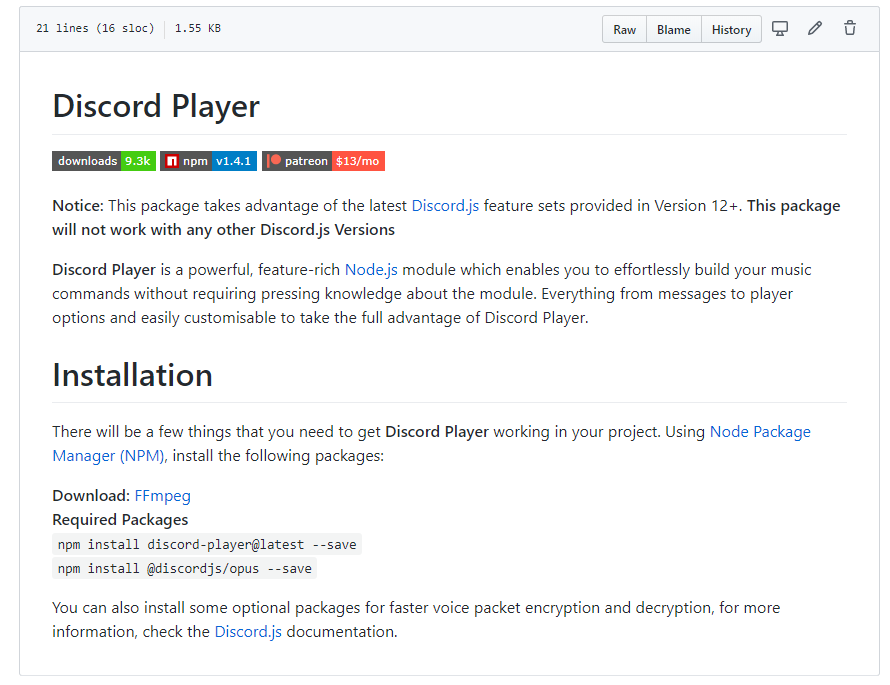The width and height of the screenshot is (890, 685).
Task: Click the 'npm install @discordjs/opus --save' code
Action: (x=184, y=569)
